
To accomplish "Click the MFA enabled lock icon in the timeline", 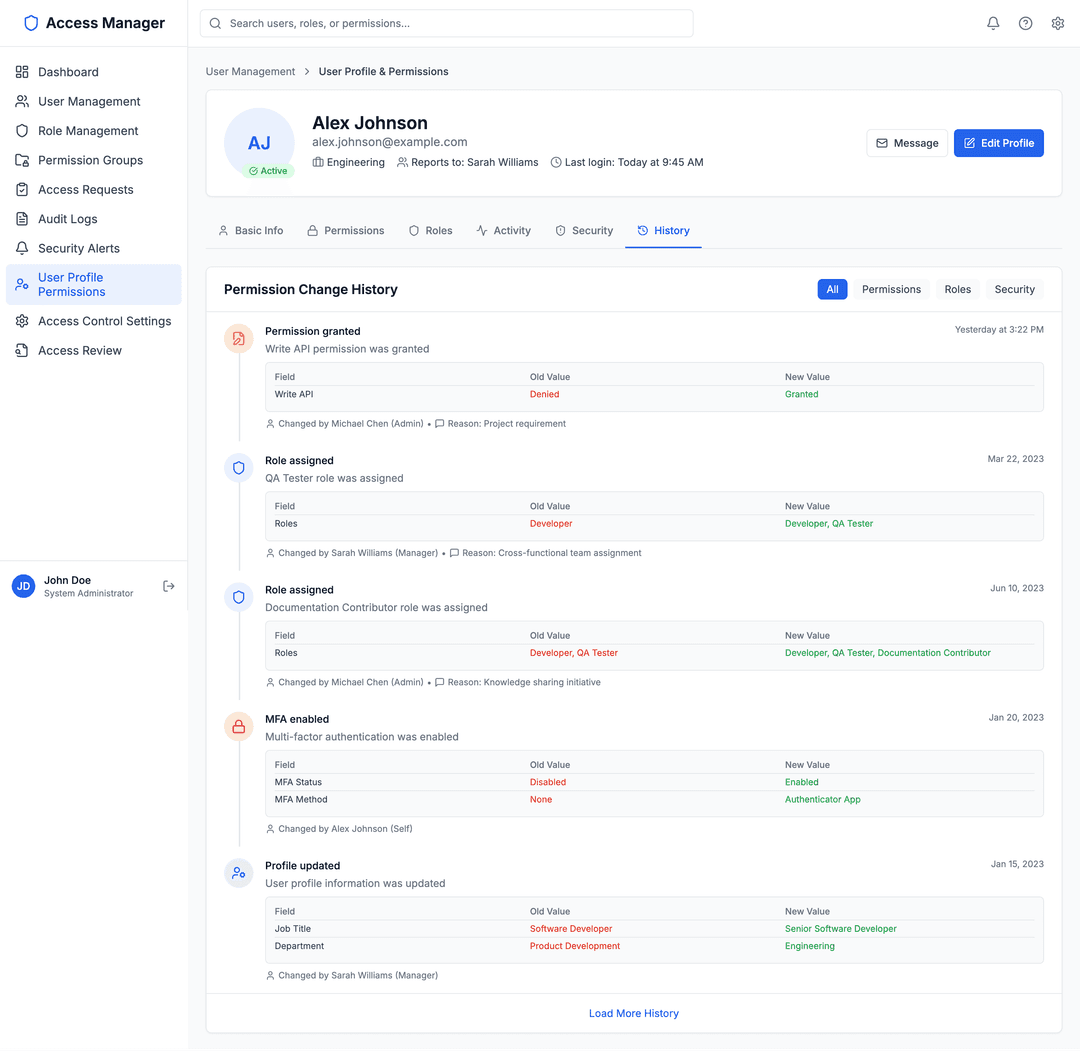I will pyautogui.click(x=238, y=727).
